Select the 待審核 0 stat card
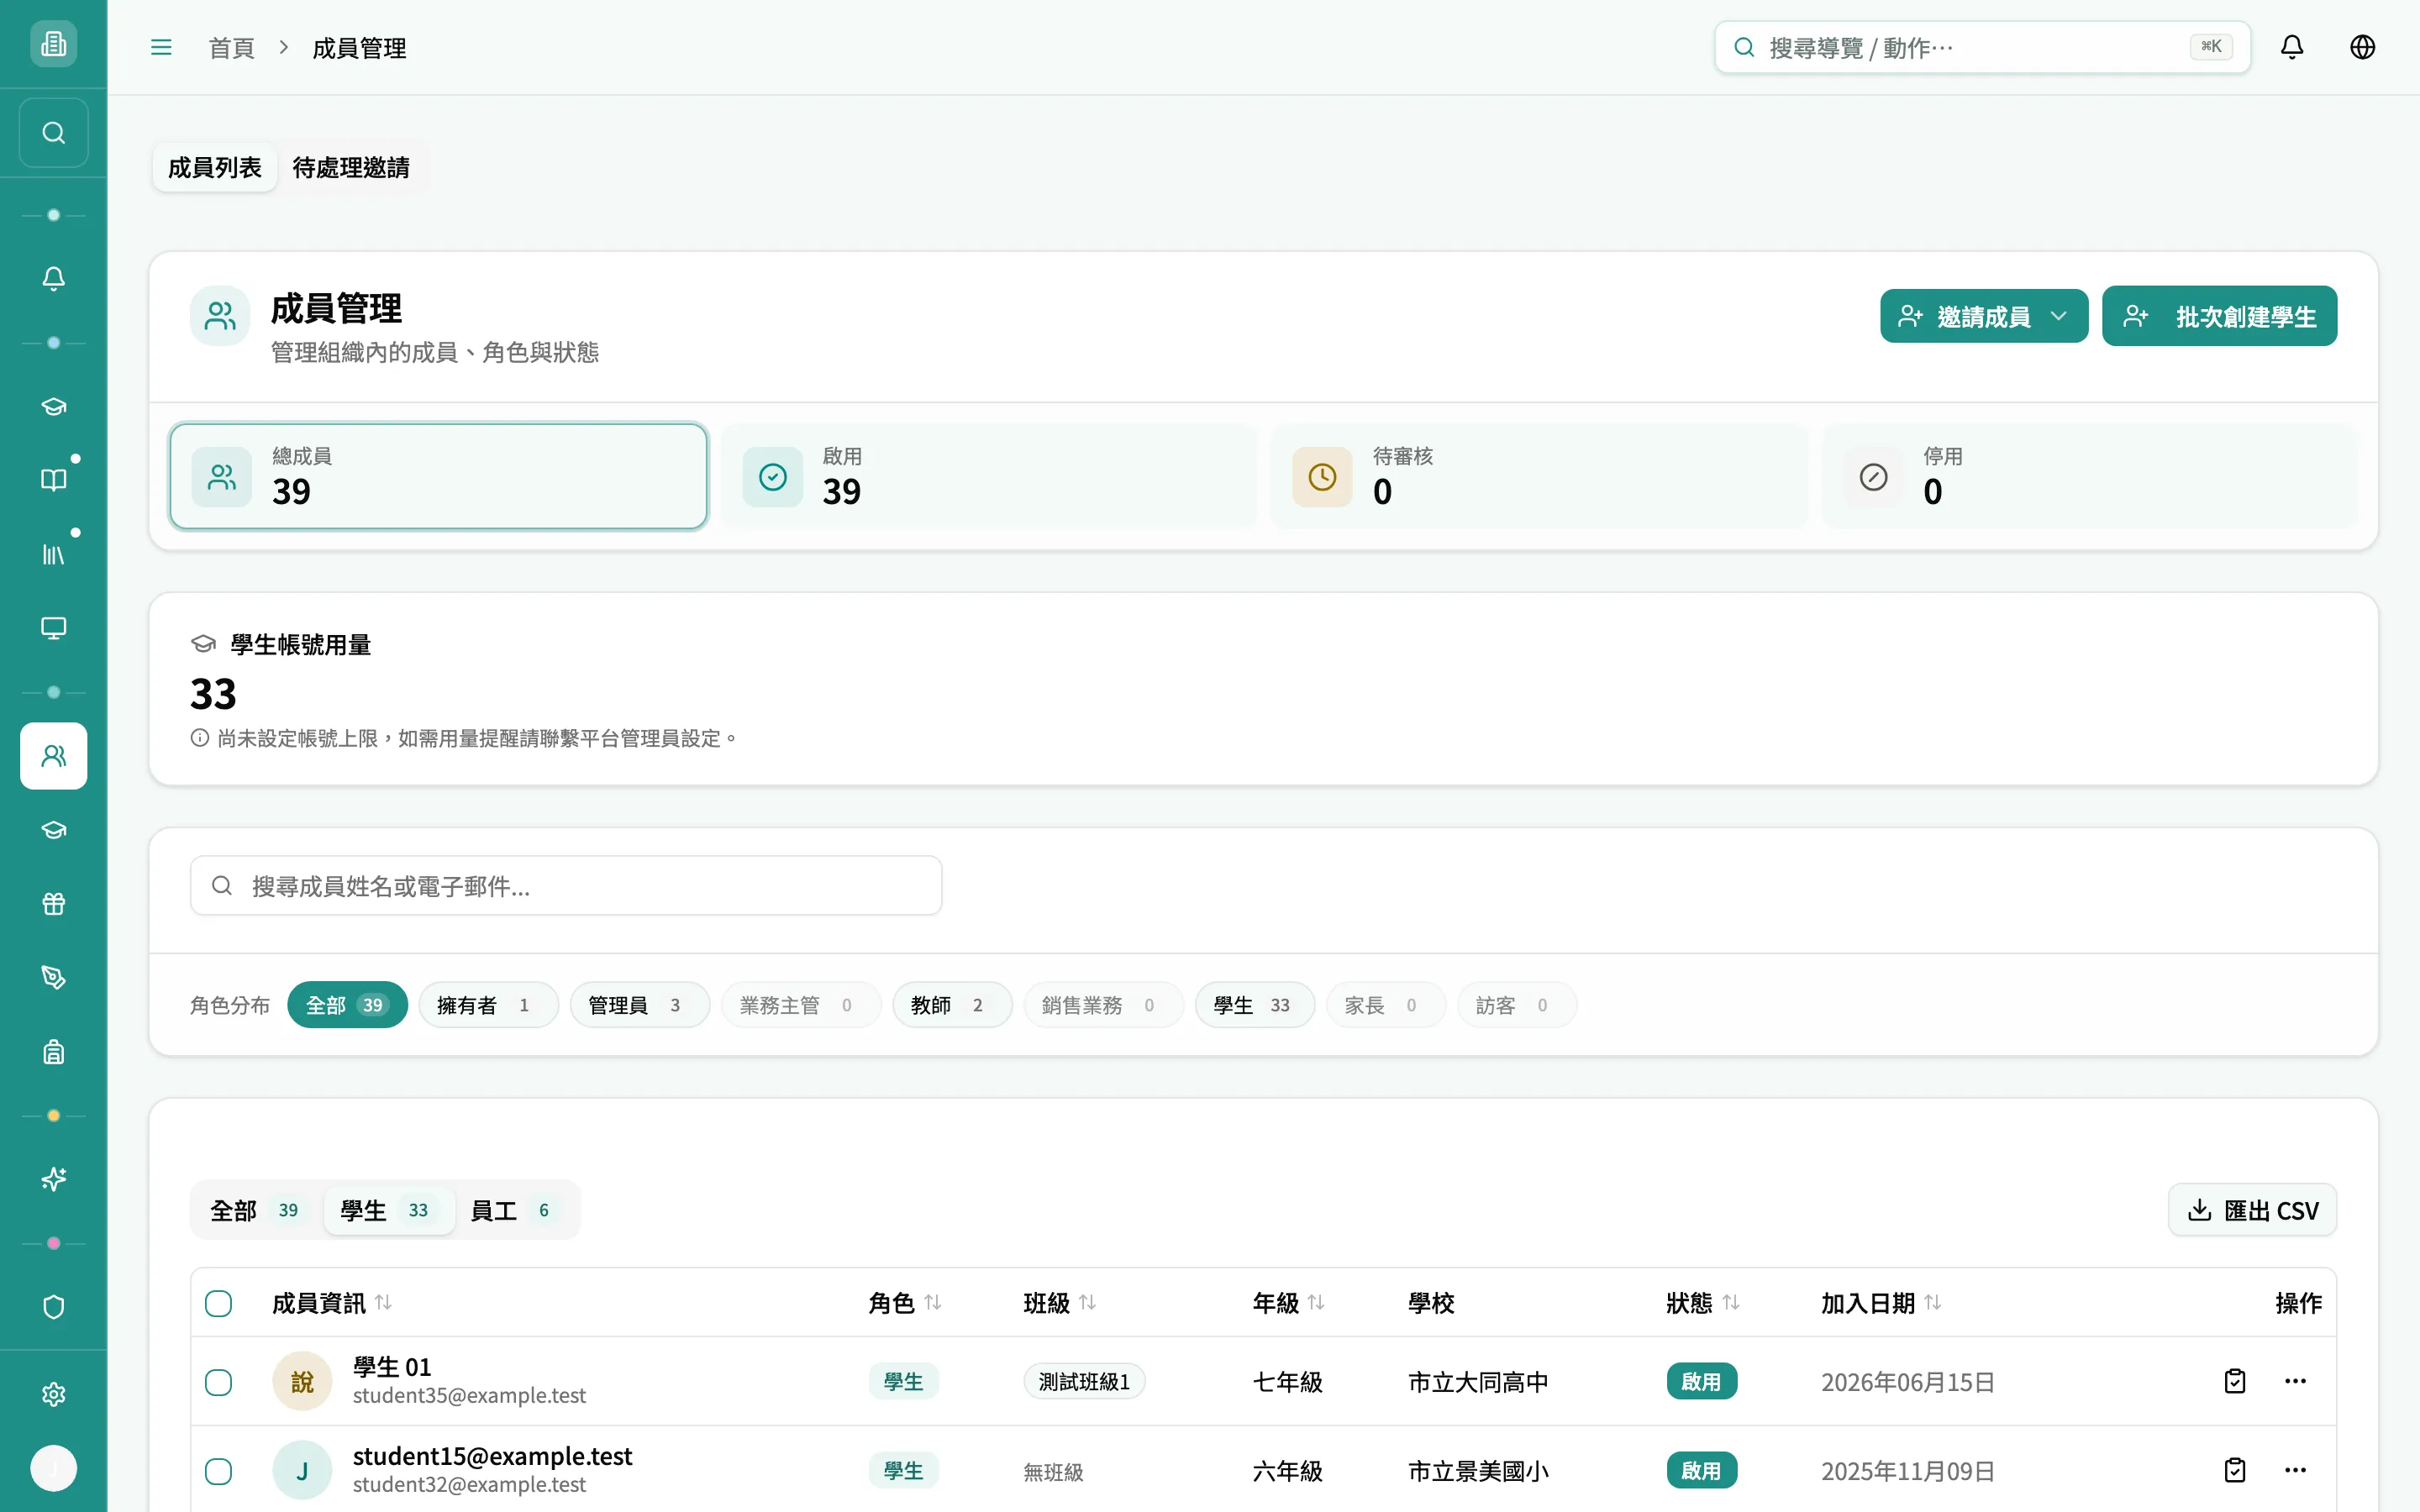2420x1512 pixels. (x=1539, y=476)
